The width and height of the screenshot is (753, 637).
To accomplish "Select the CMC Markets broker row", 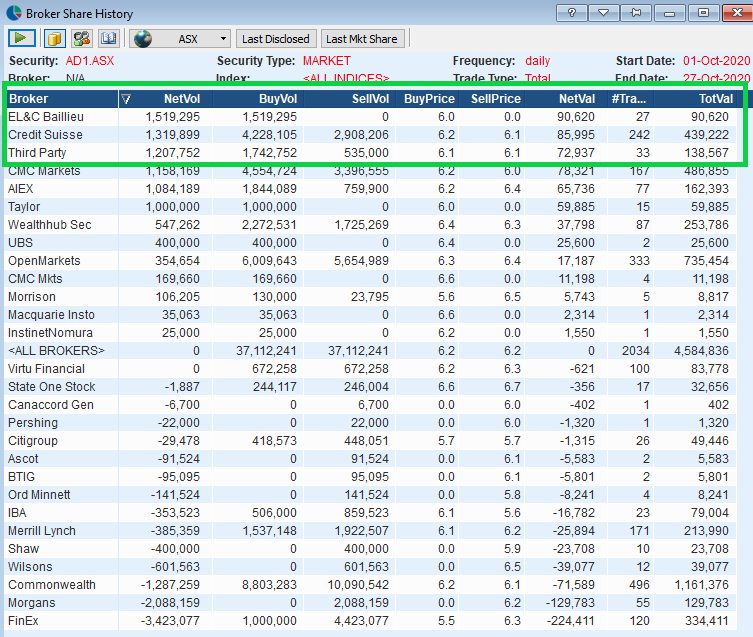I will point(371,171).
